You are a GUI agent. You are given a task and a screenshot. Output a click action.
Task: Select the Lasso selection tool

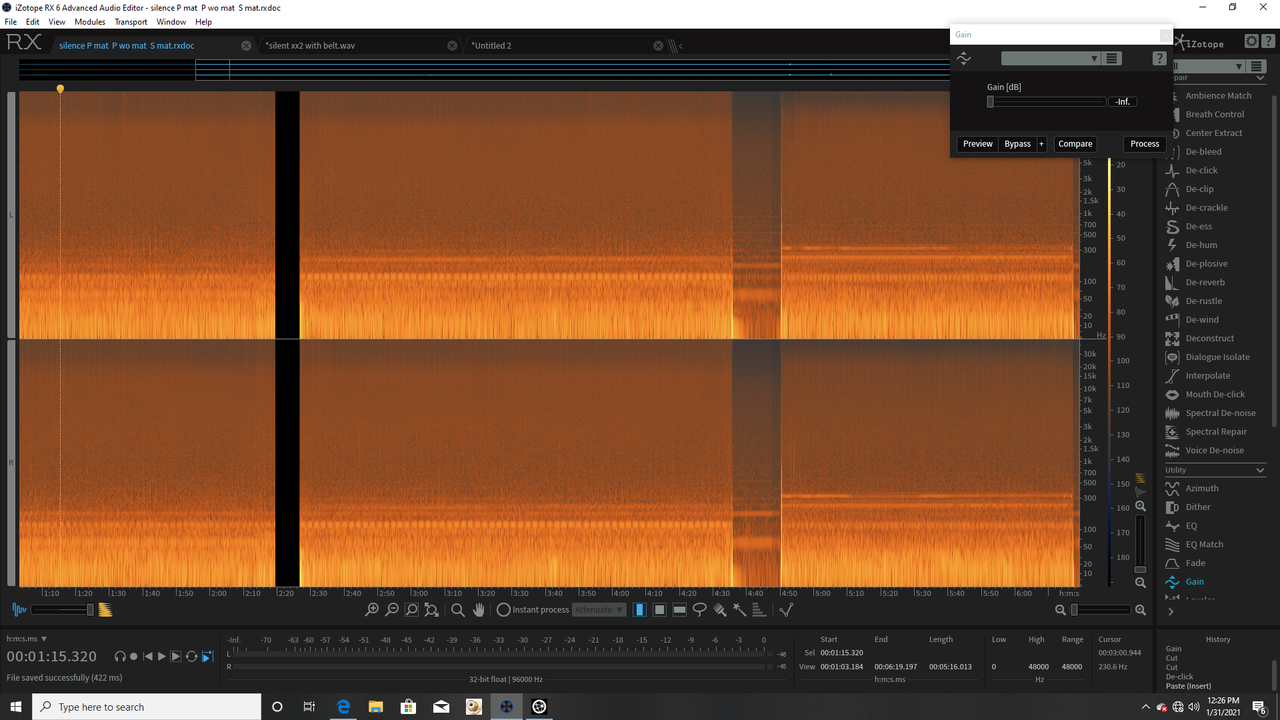(x=700, y=610)
